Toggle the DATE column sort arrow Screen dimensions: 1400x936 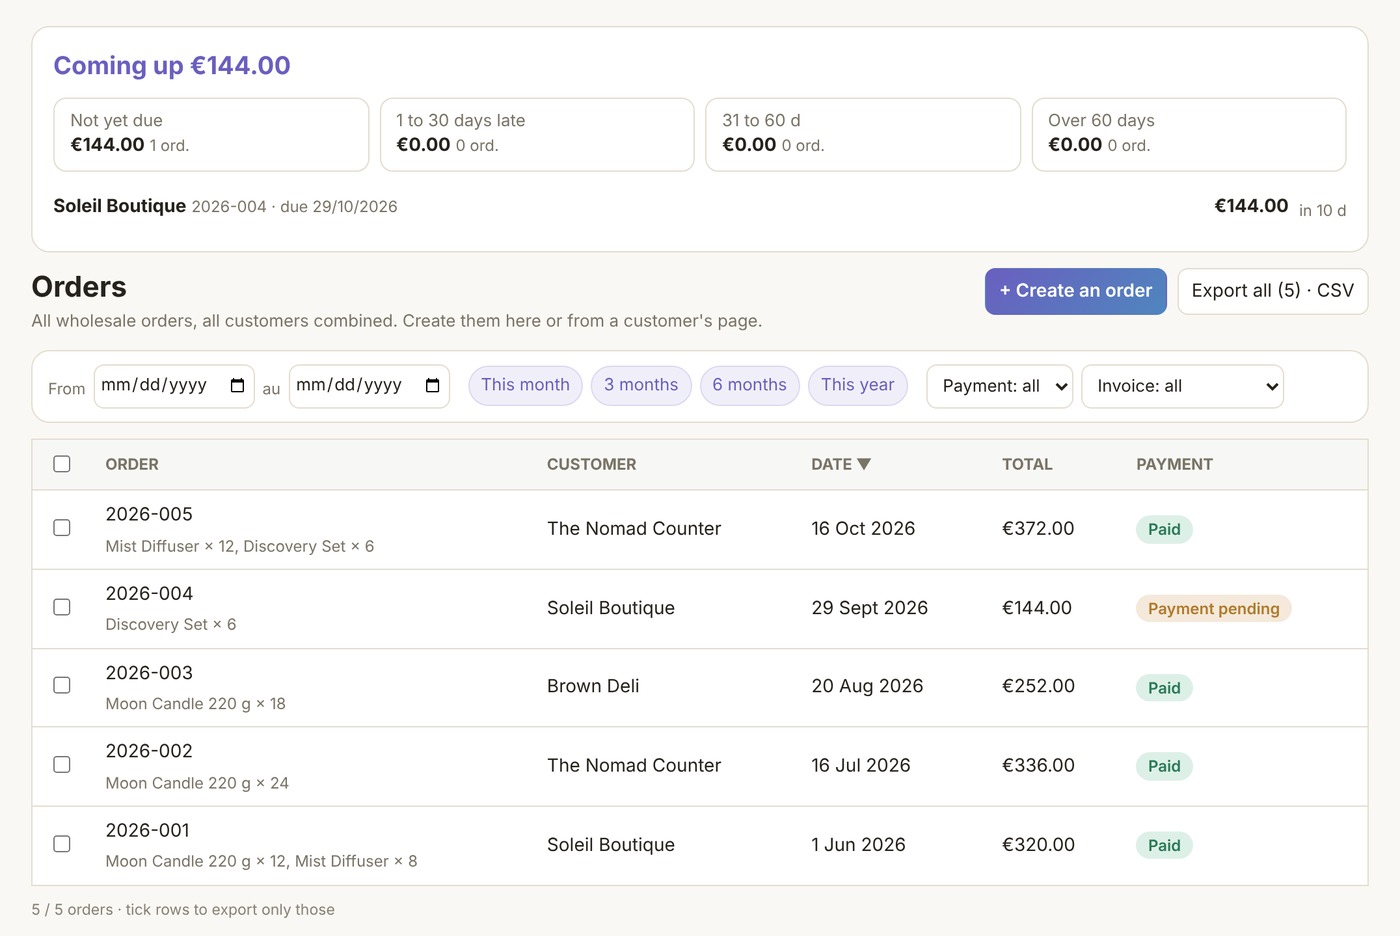(864, 464)
